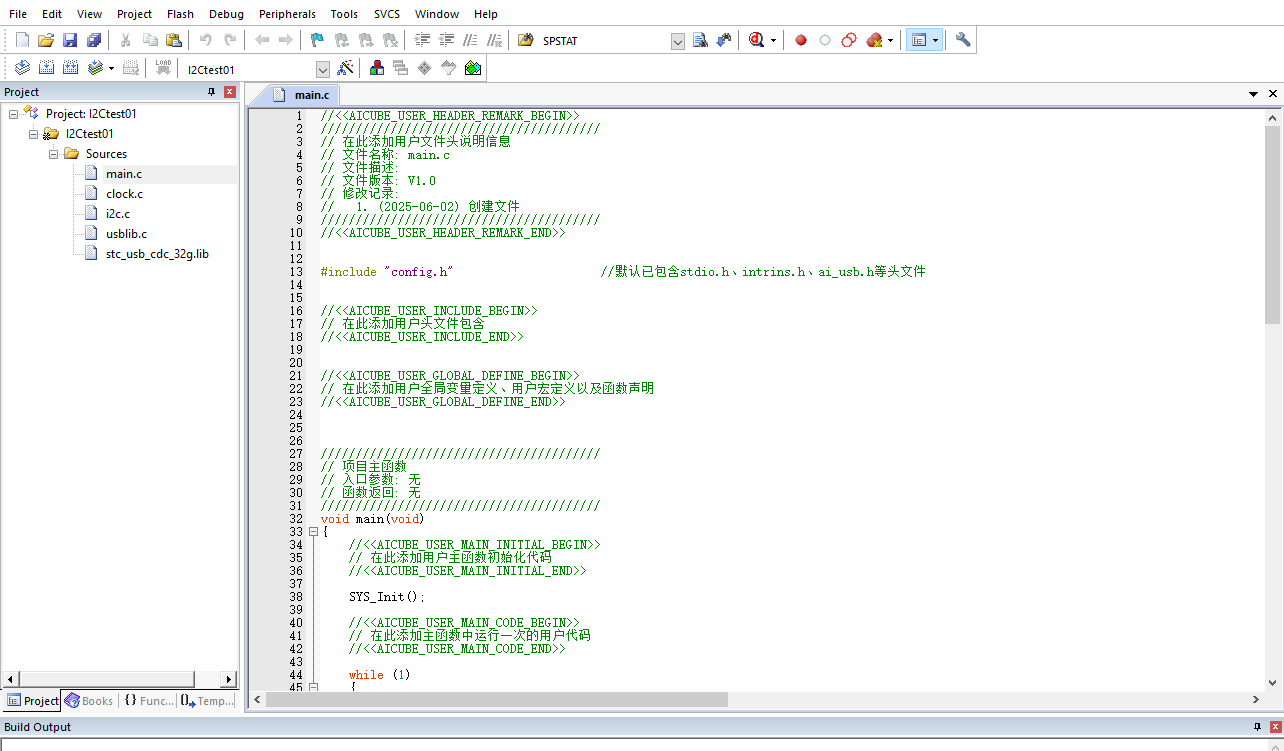Open Find in Files folder-binoculars icon
This screenshot has width=1284, height=751.
526,40
